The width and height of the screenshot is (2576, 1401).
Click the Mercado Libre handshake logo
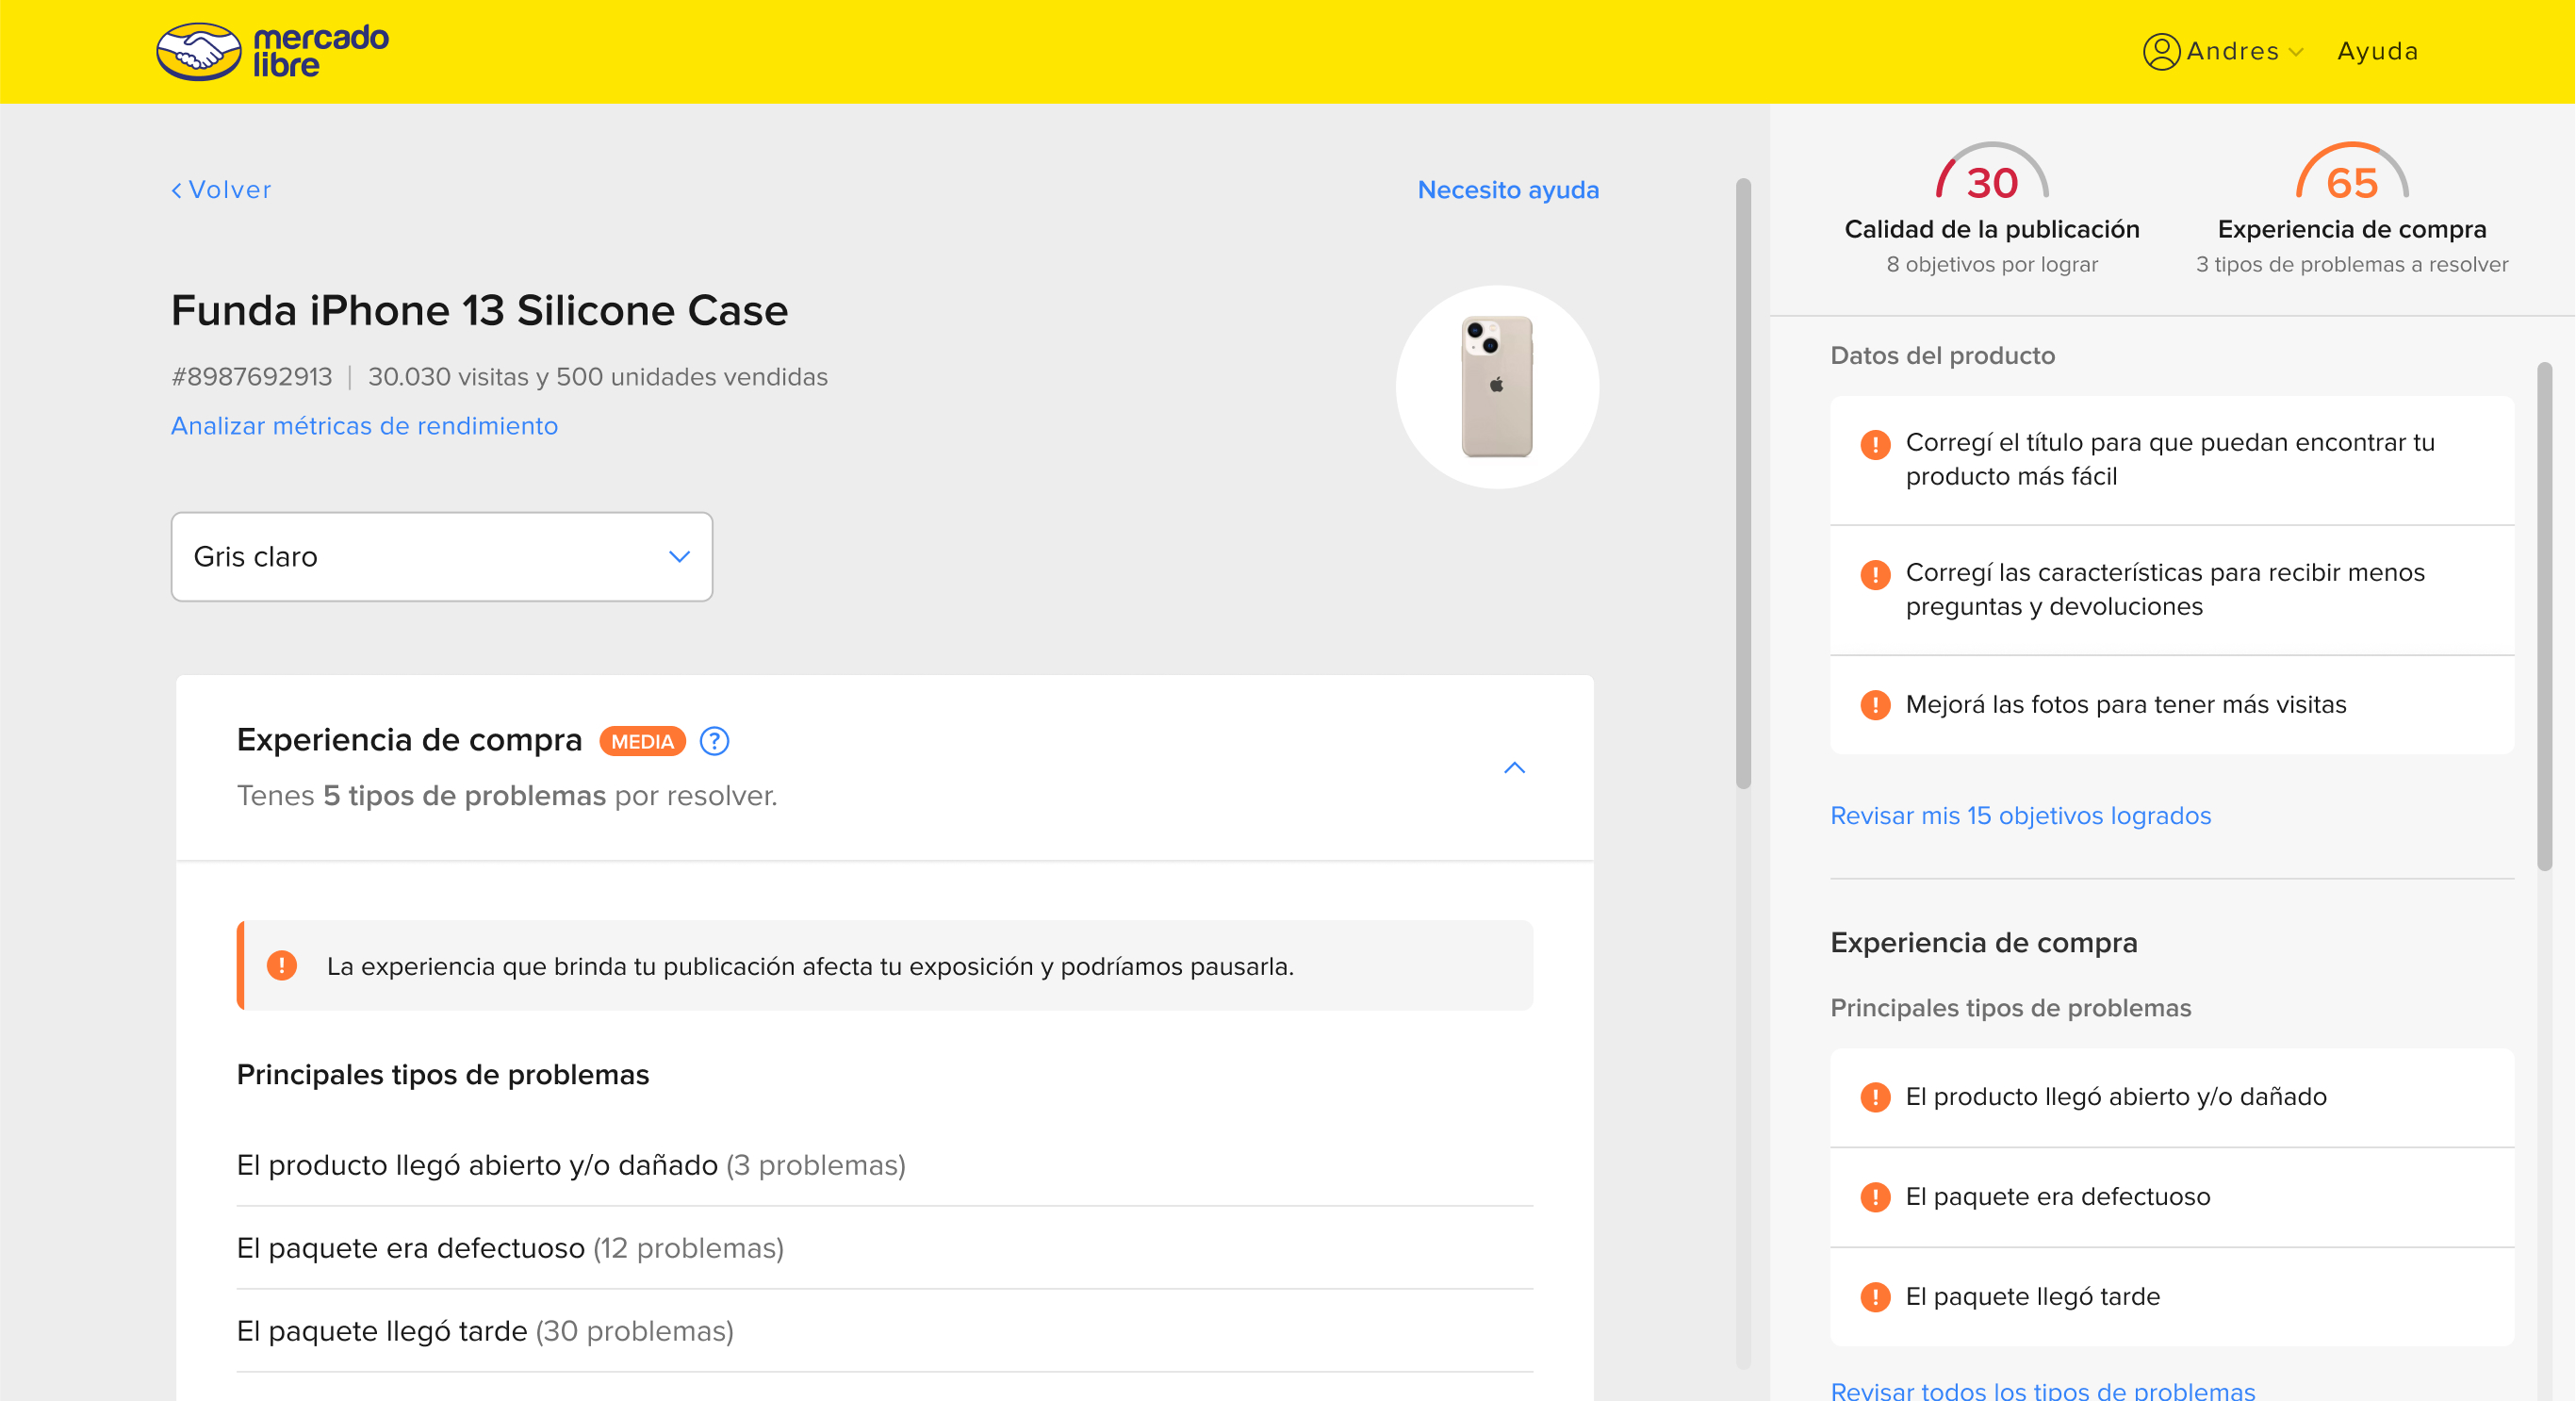point(199,51)
